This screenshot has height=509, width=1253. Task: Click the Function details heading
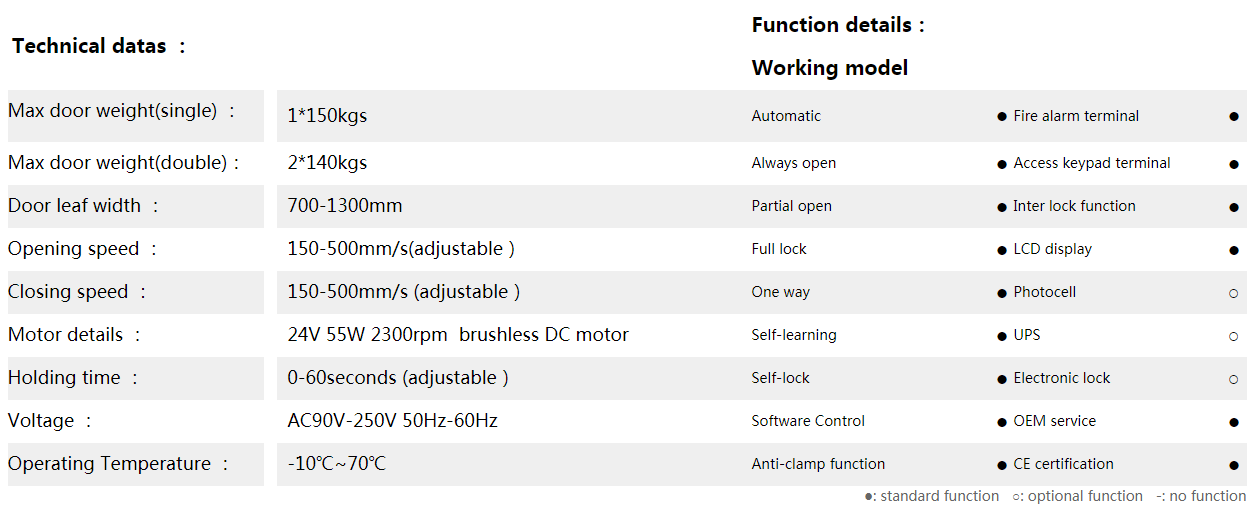point(831,25)
